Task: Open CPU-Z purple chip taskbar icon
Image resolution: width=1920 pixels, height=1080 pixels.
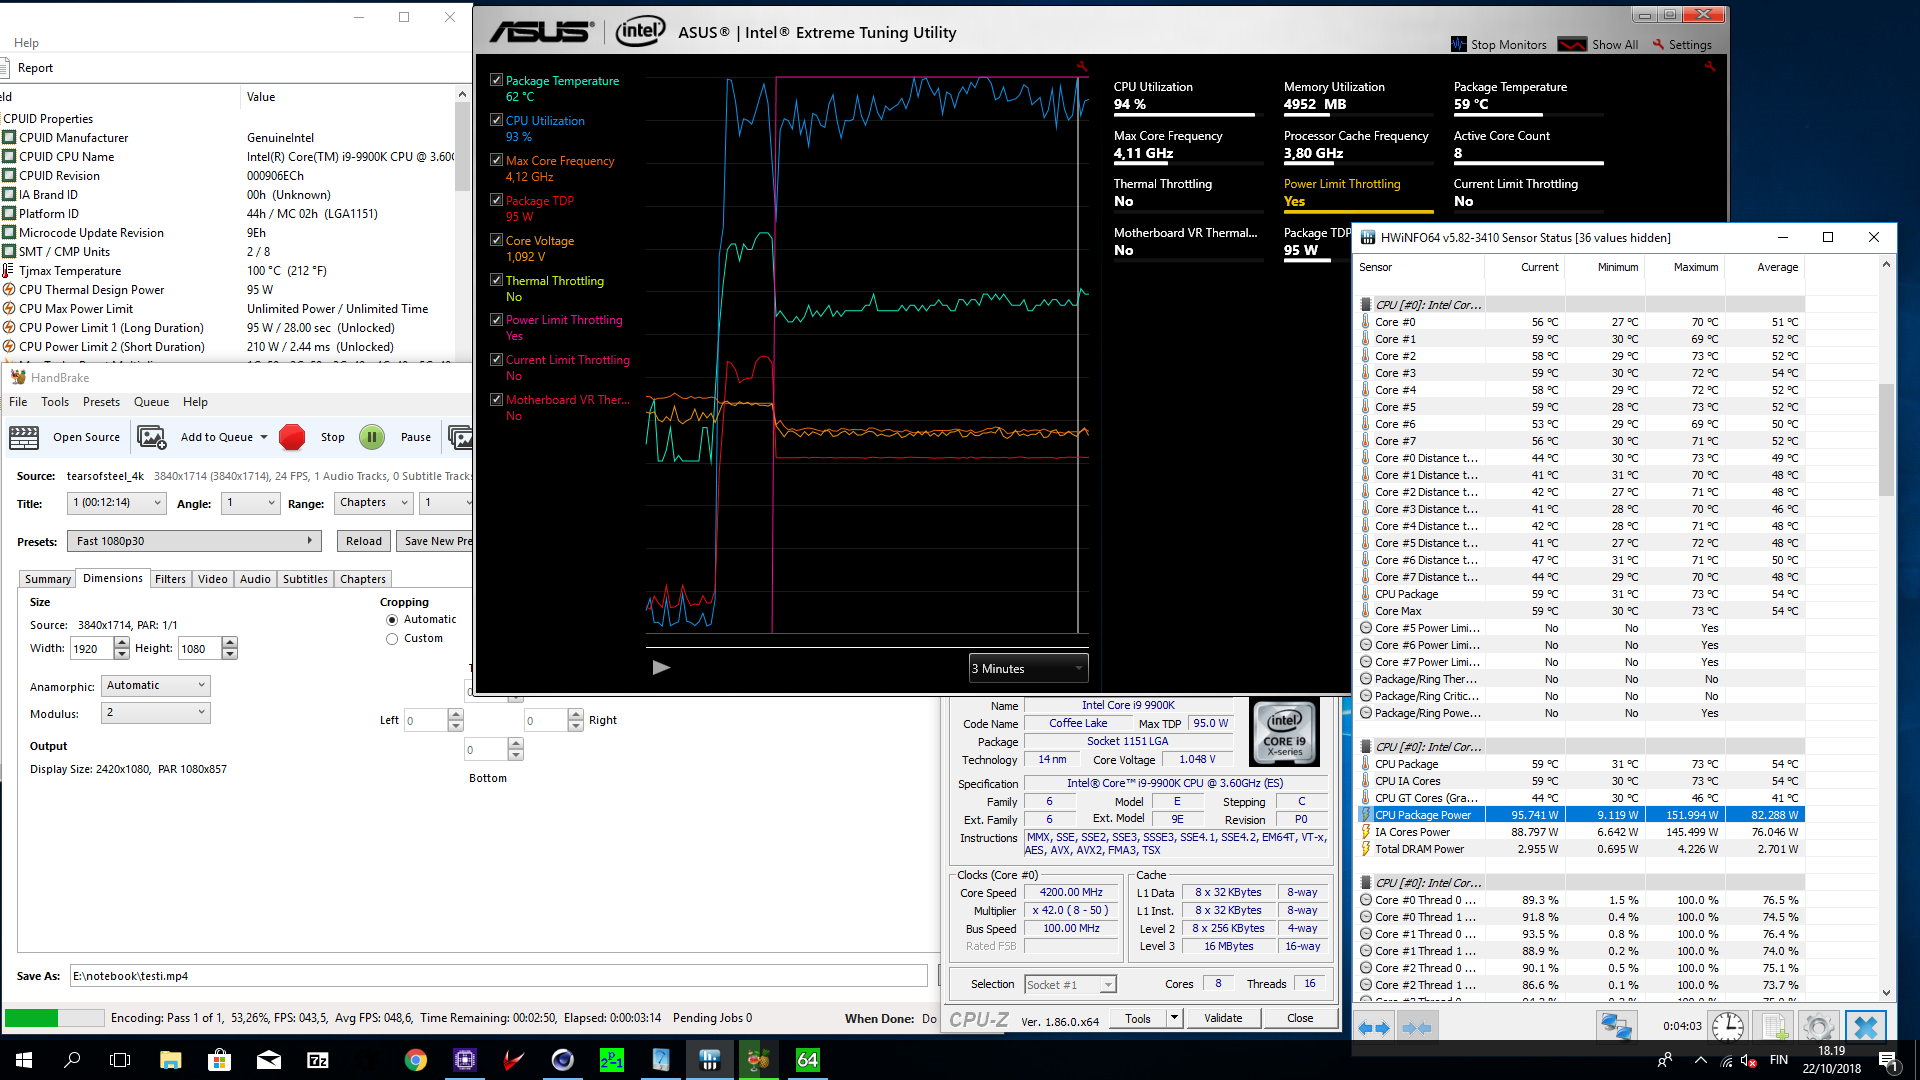Action: click(465, 1060)
